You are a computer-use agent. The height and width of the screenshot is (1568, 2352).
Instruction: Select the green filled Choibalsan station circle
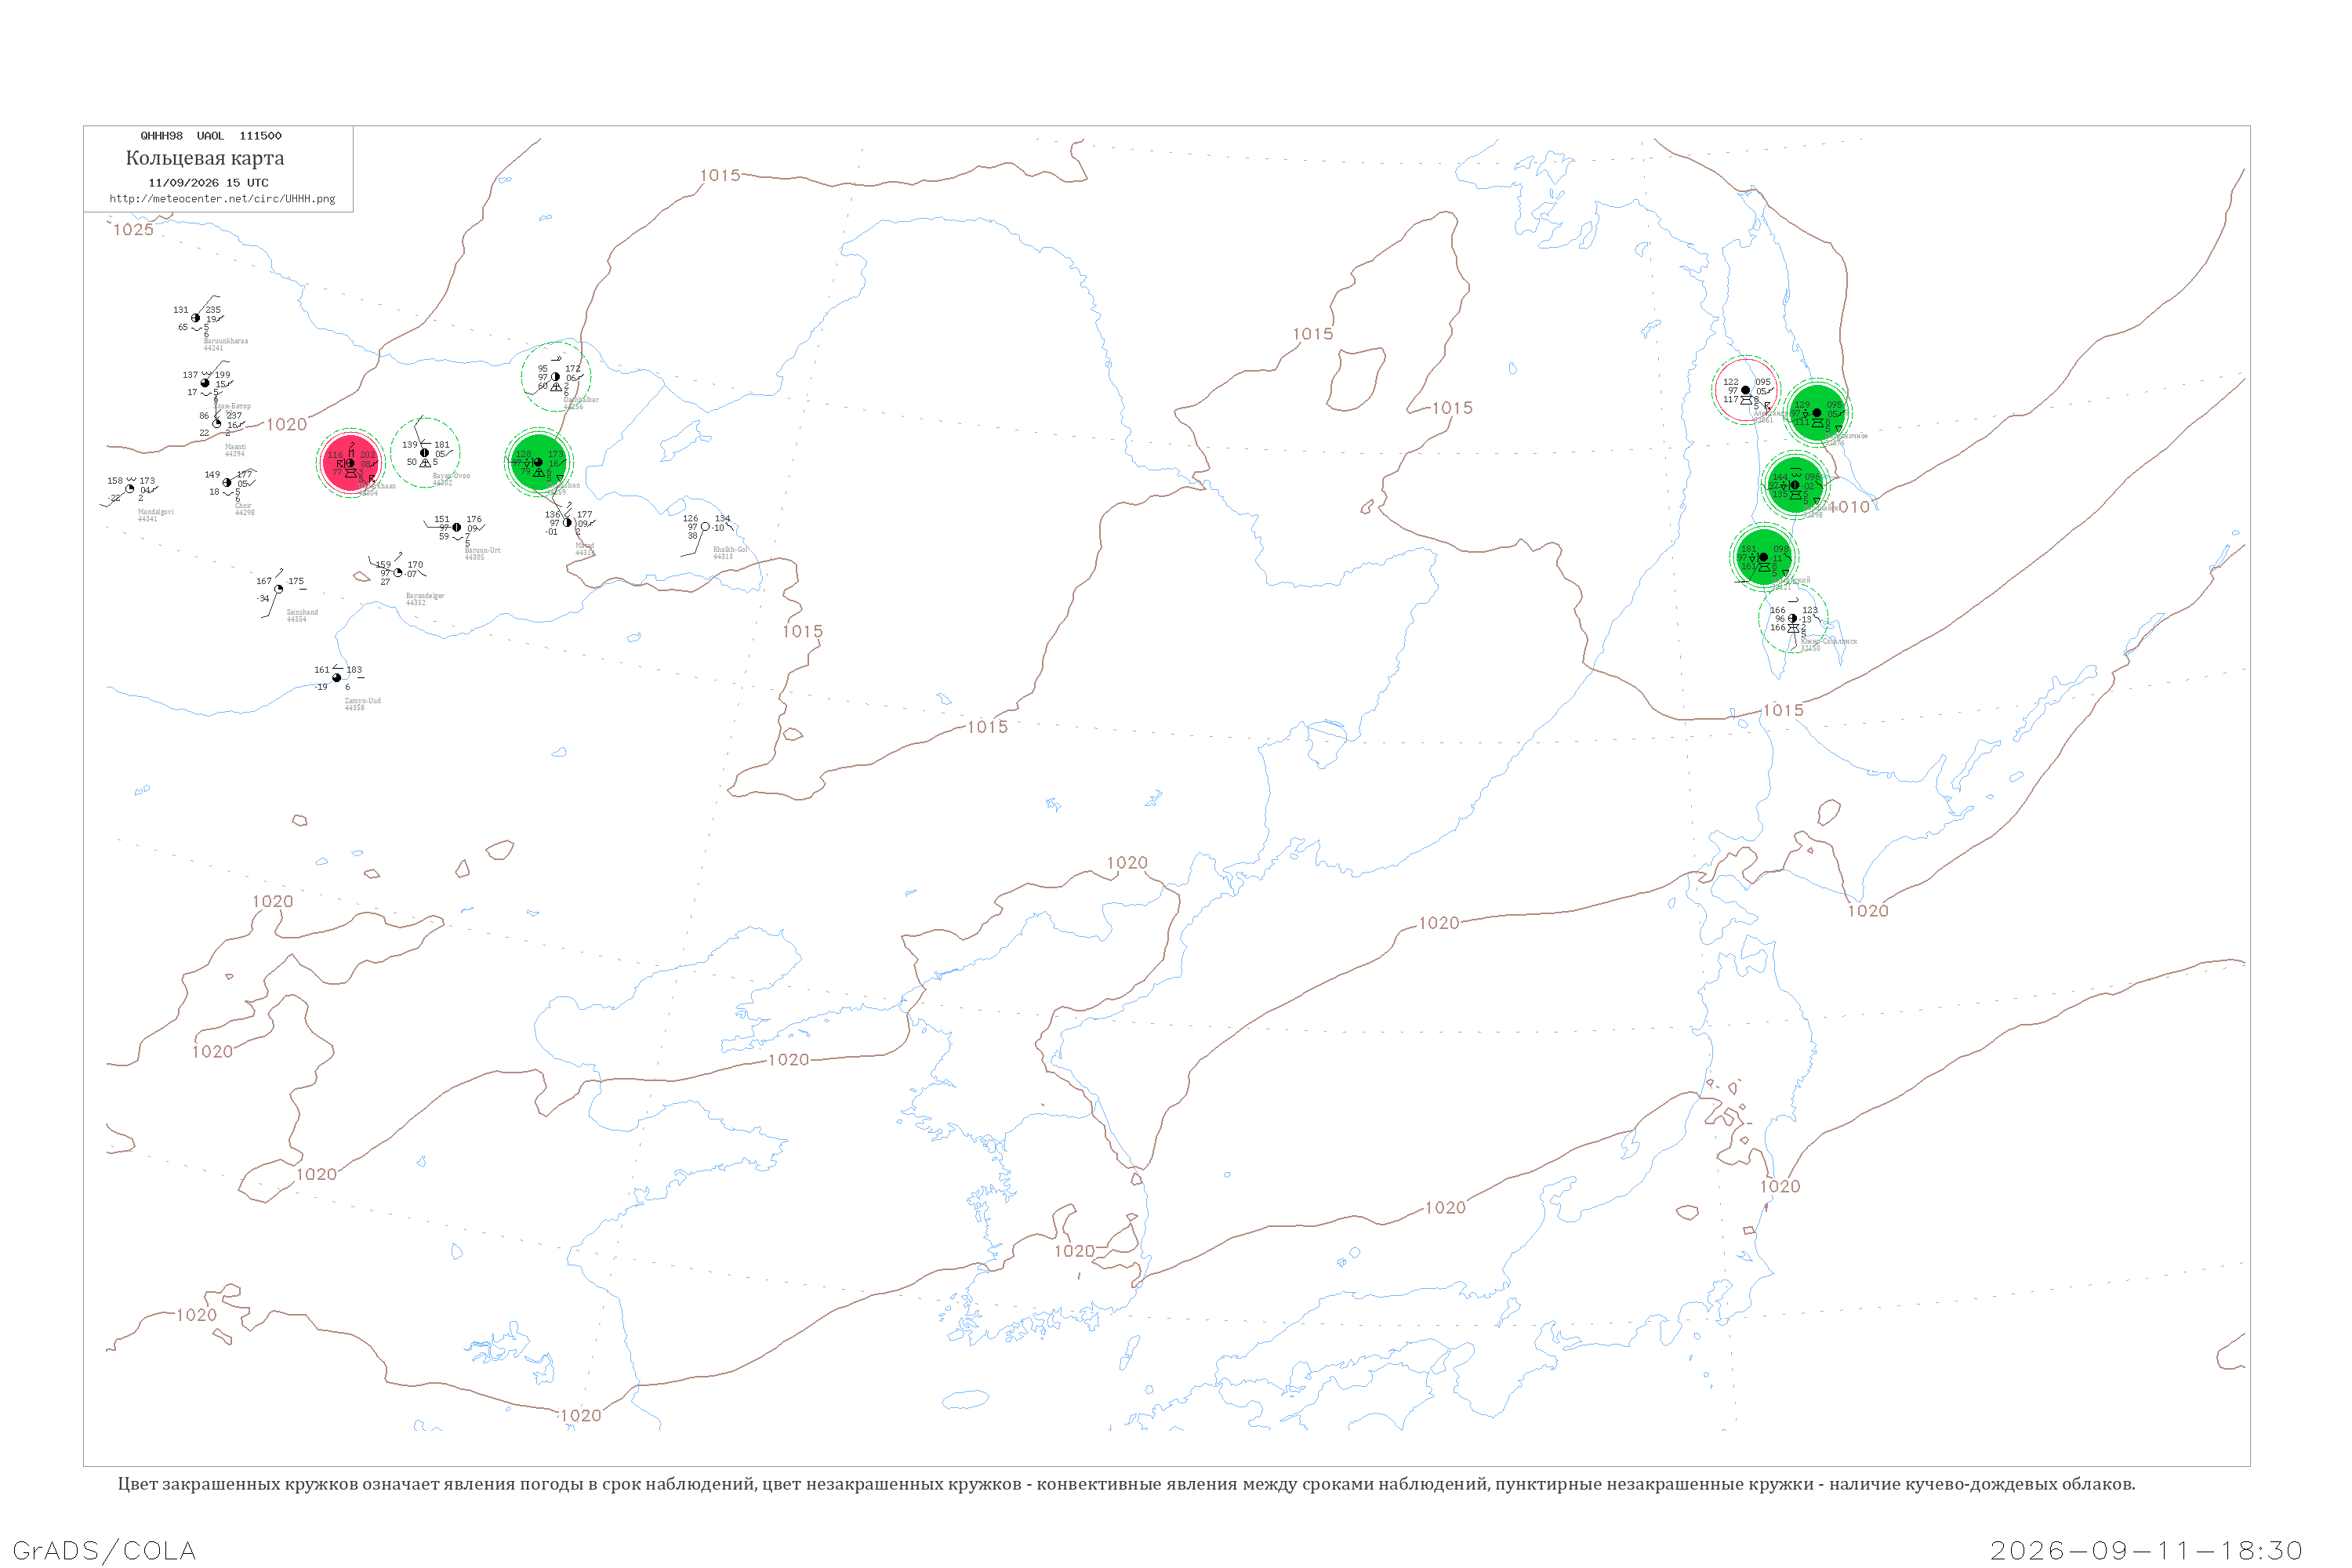pyautogui.click(x=538, y=462)
